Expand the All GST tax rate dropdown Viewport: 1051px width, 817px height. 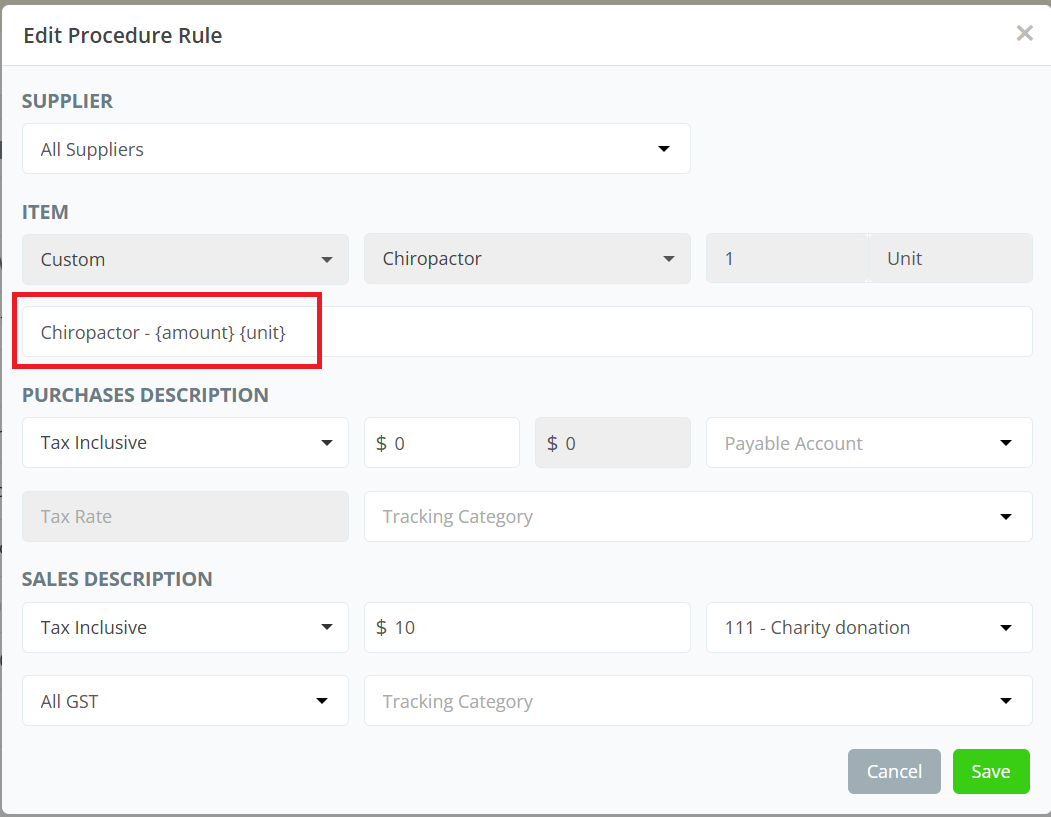tap(185, 701)
